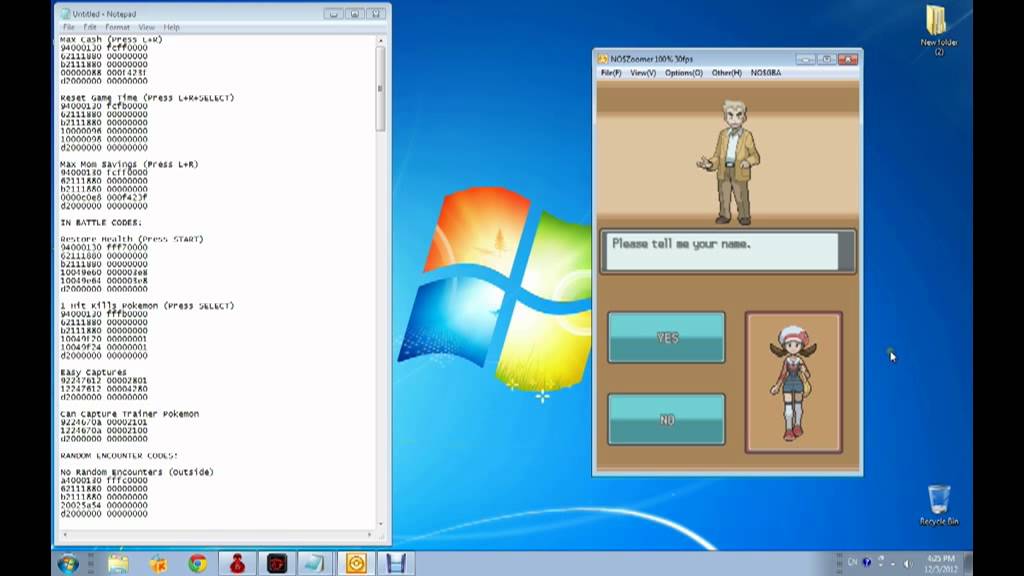Click the 'Restore Health (Press START)' line
Image resolution: width=1024 pixels, height=576 pixels.
(x=132, y=240)
